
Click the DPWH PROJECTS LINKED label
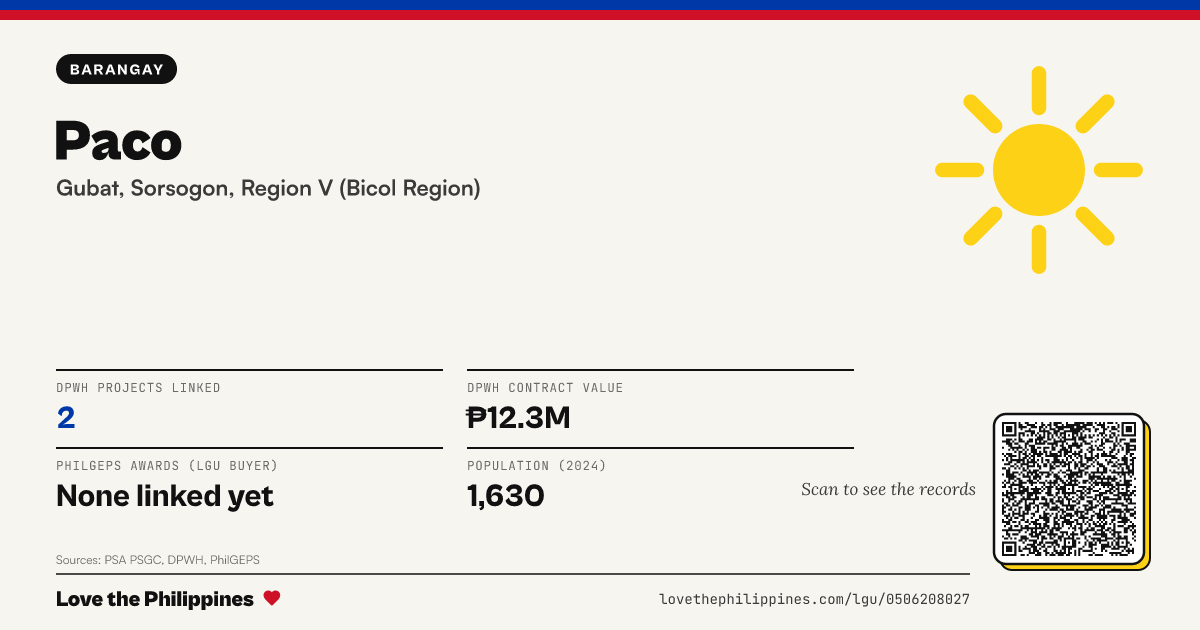pos(138,388)
